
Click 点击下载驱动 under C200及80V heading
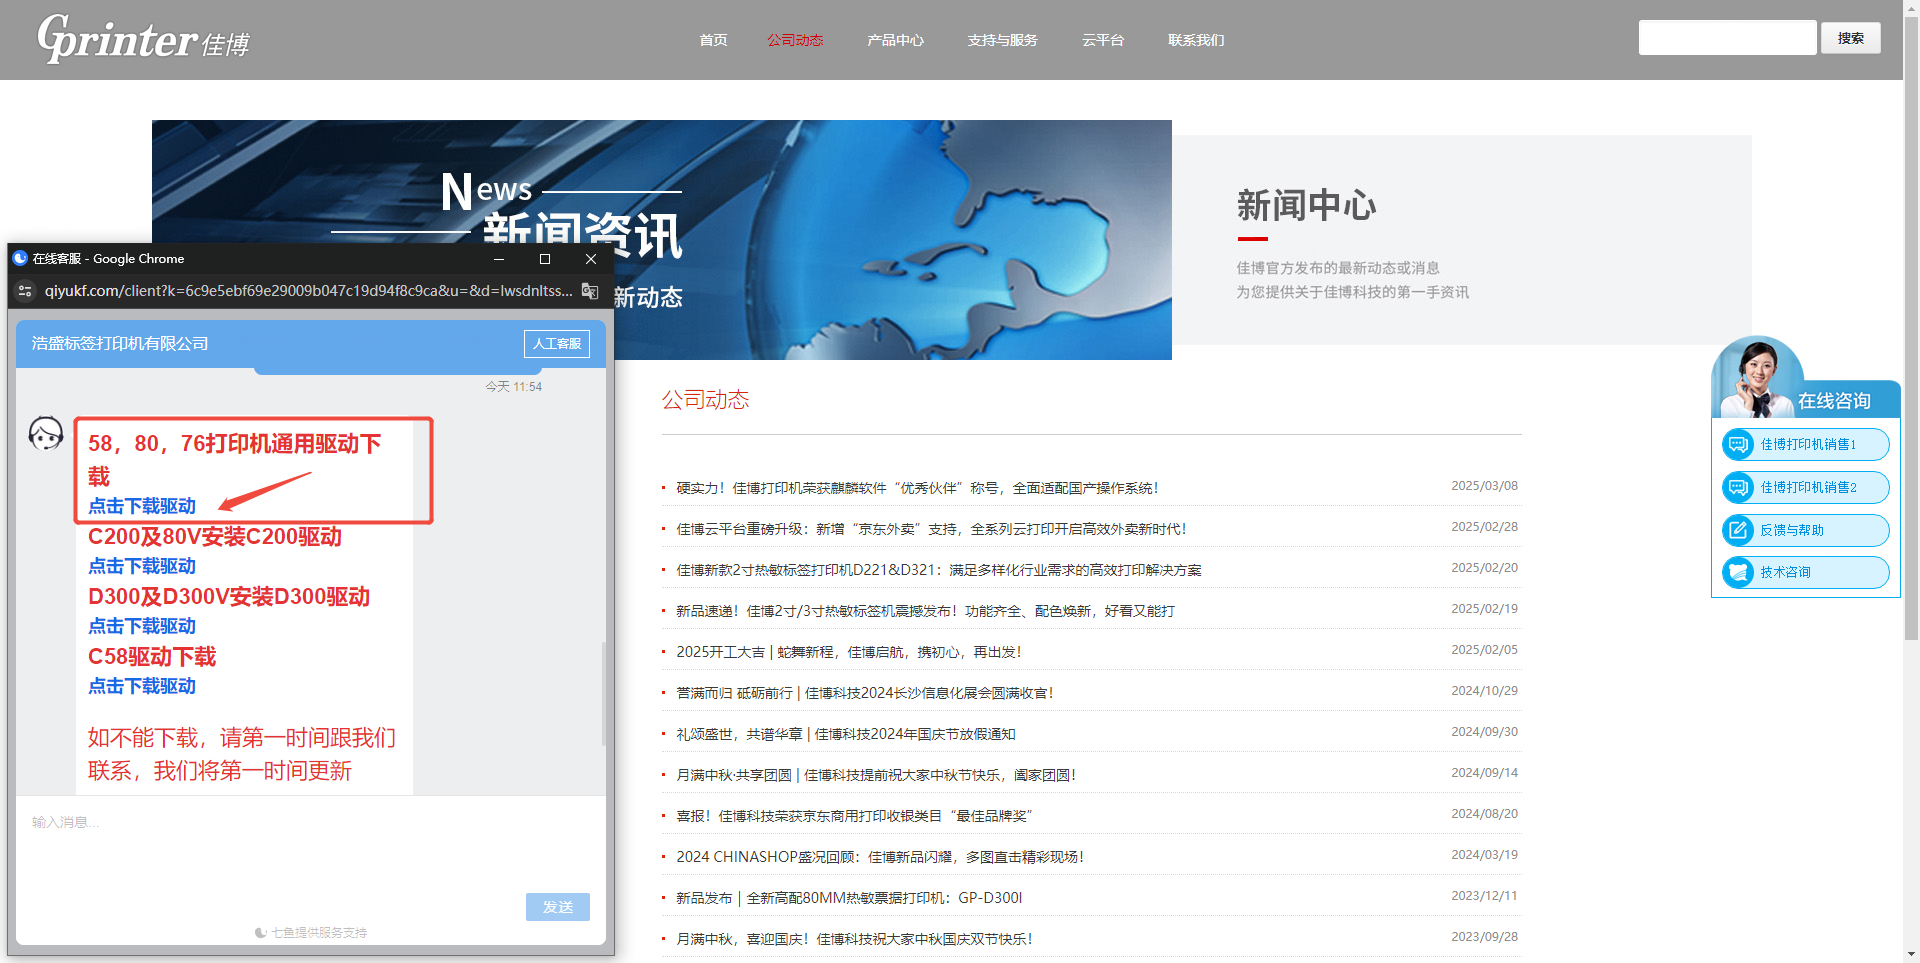pos(142,566)
